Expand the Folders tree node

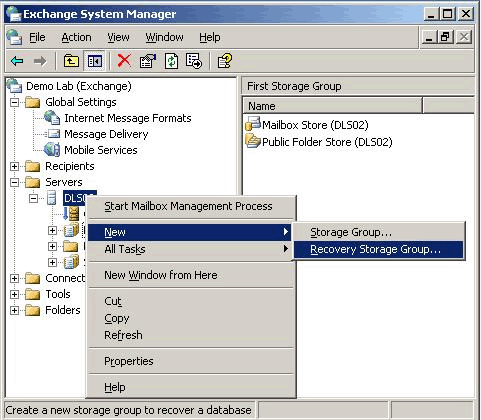tap(14, 310)
